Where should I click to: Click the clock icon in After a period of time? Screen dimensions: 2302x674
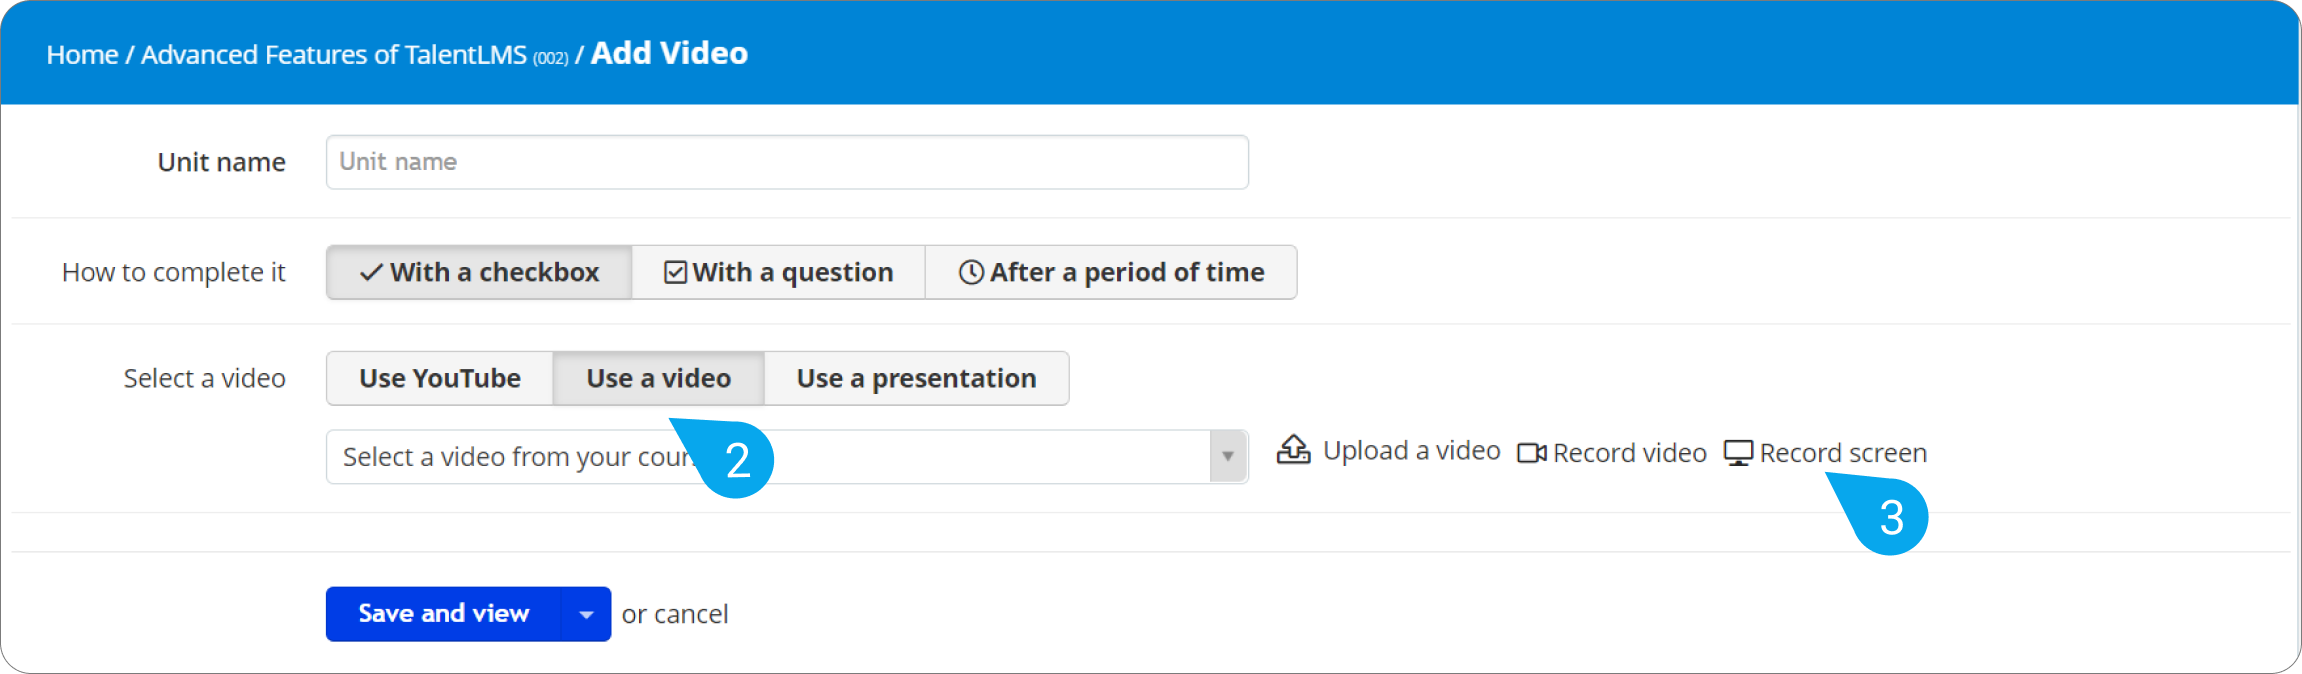pos(971,272)
